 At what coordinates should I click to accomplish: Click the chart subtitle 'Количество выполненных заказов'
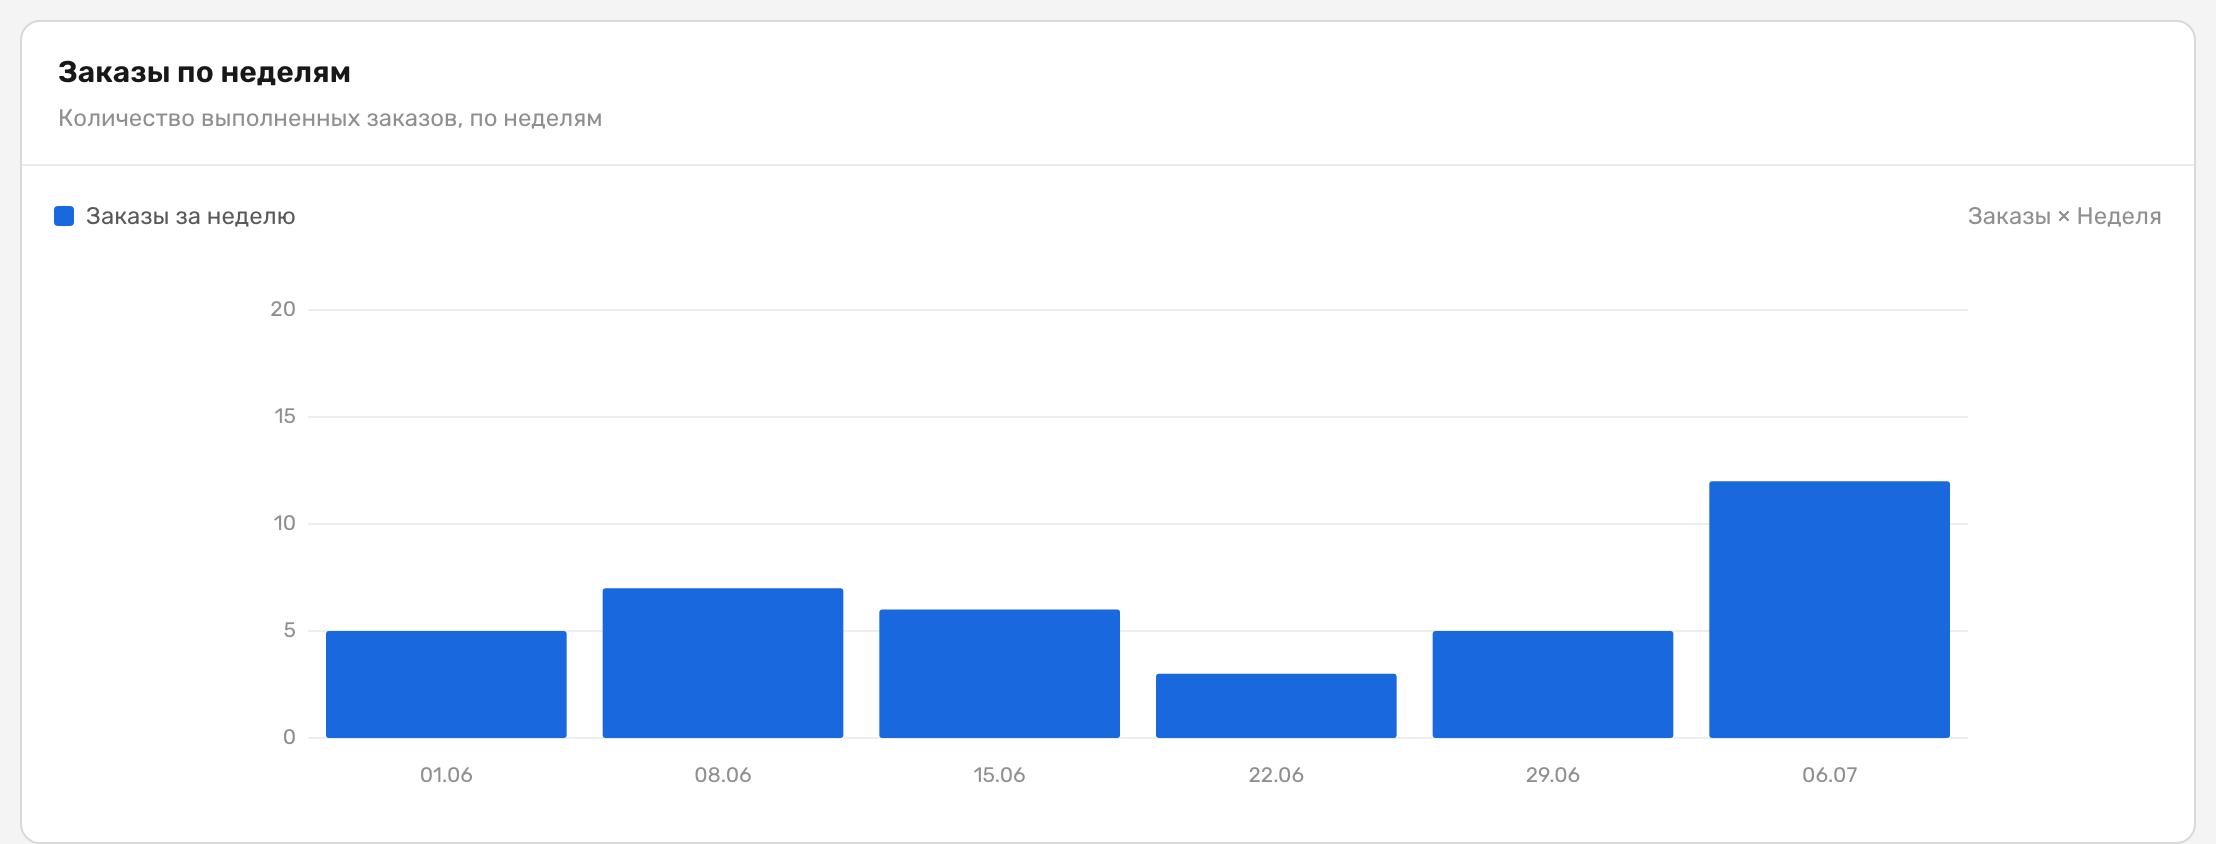click(x=258, y=118)
